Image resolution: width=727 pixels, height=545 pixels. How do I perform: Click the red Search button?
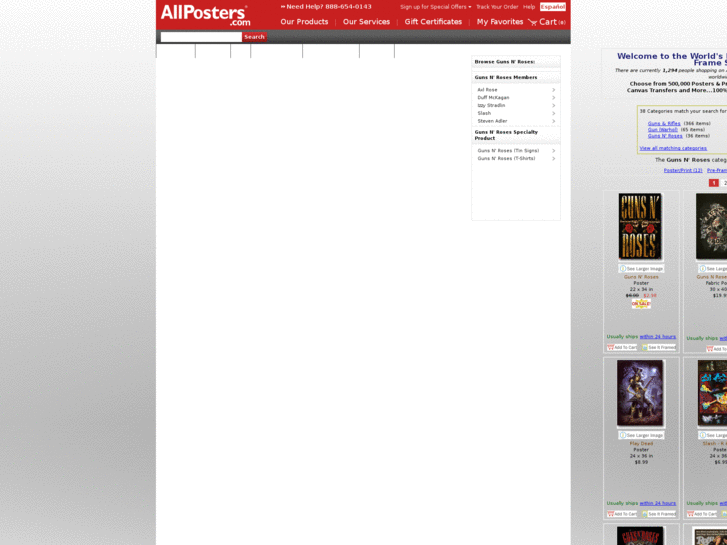[254, 37]
